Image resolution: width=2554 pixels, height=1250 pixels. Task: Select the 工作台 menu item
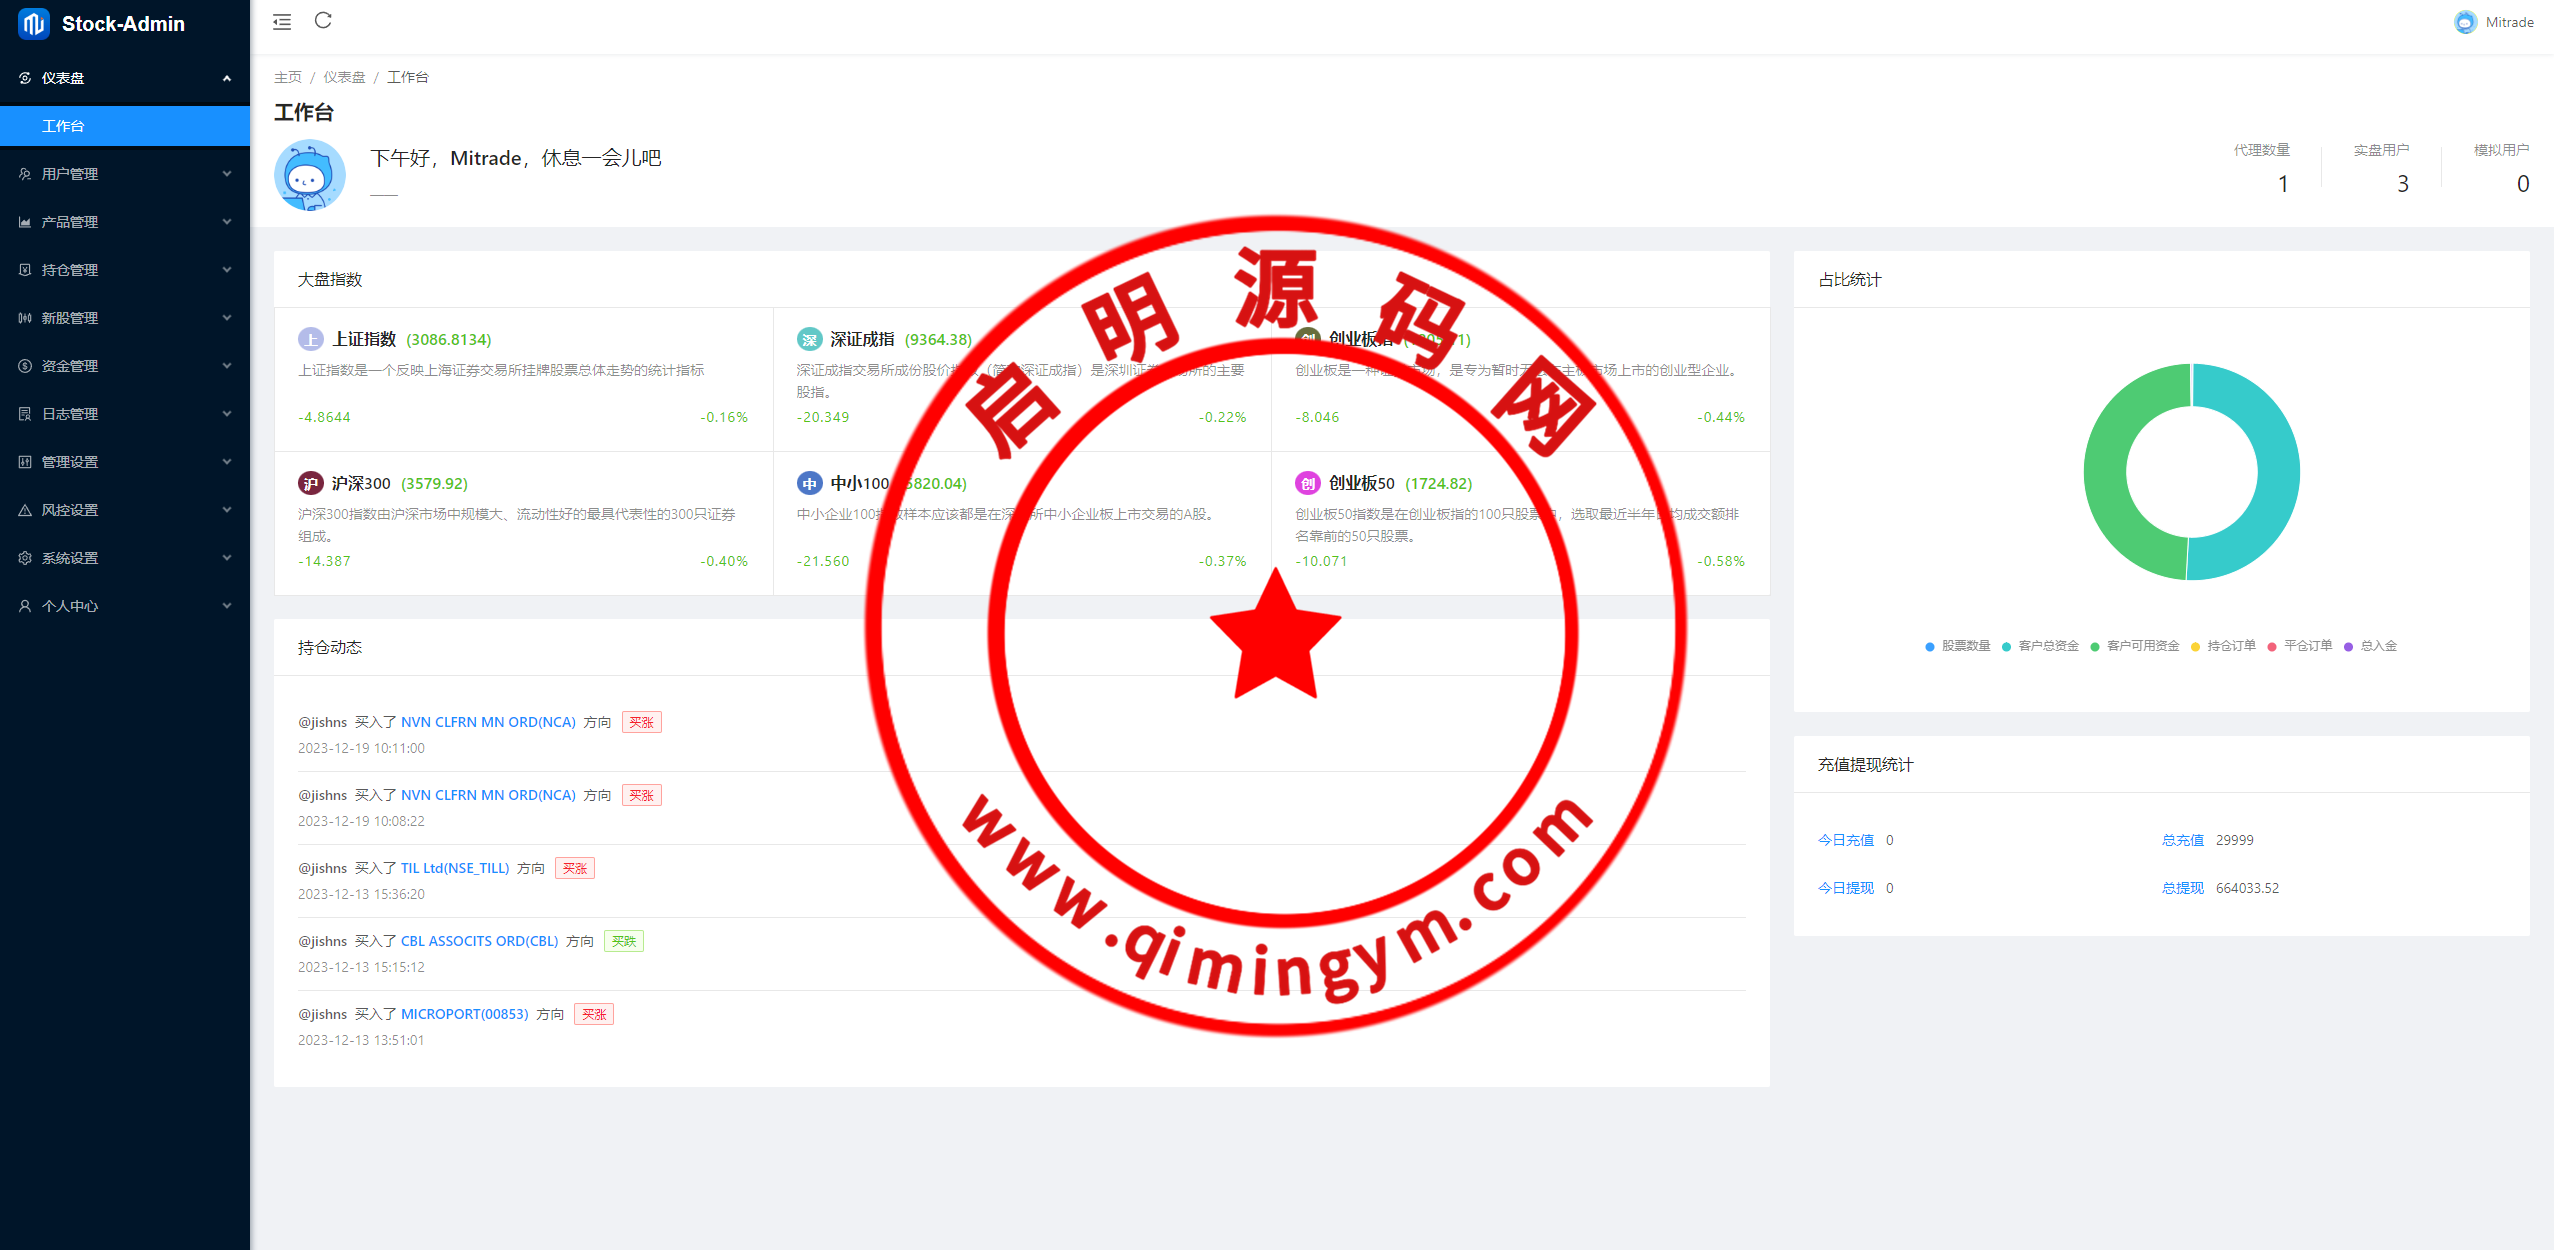coord(63,126)
